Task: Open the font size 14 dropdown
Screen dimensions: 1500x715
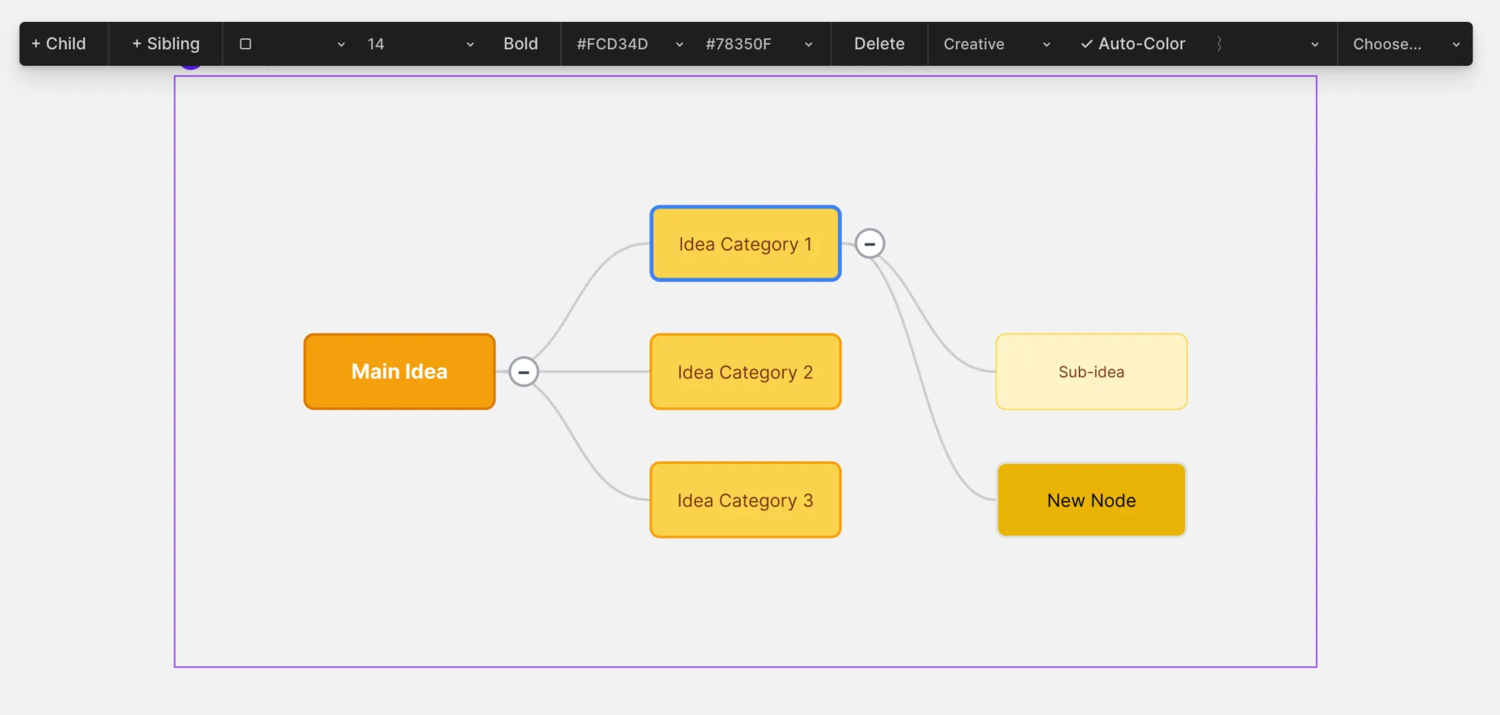Action: click(420, 44)
